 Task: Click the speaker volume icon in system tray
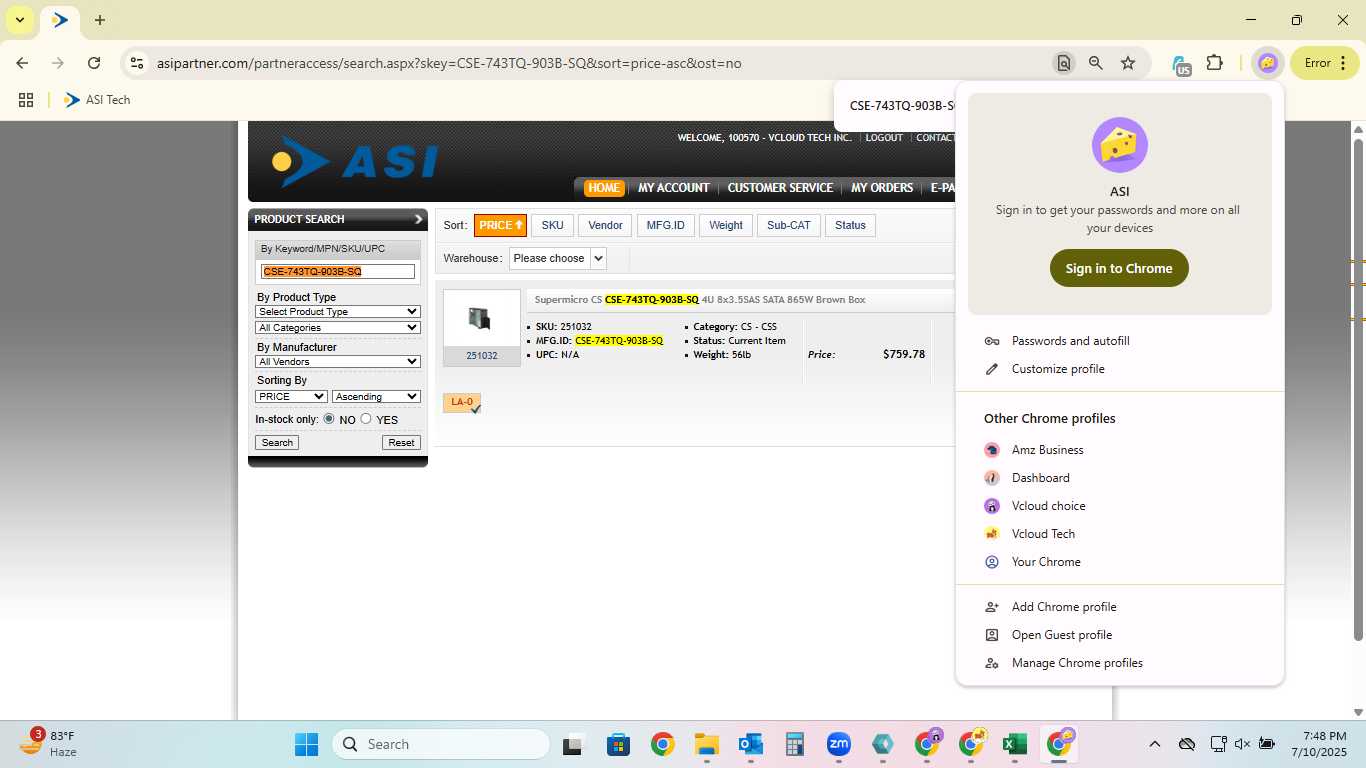pos(1242,744)
